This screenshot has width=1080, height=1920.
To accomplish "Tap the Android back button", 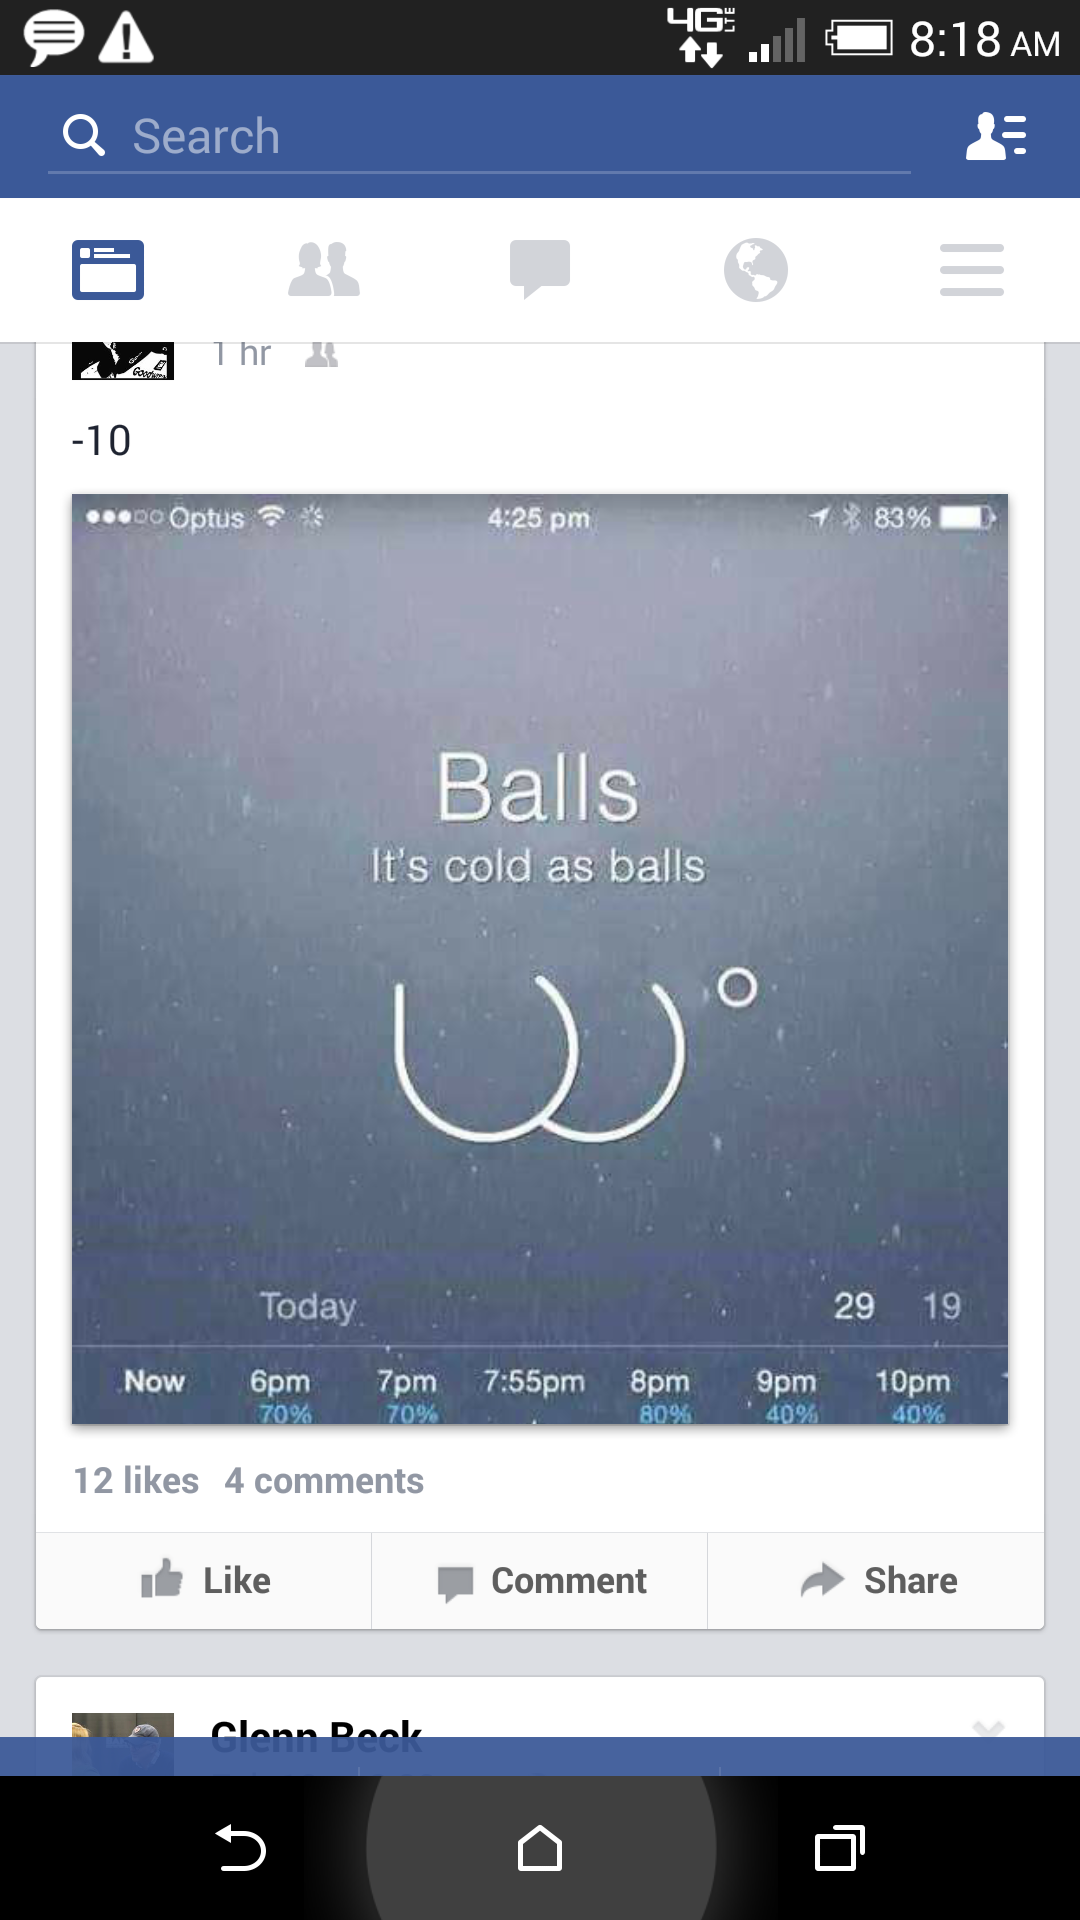I will coord(240,1848).
